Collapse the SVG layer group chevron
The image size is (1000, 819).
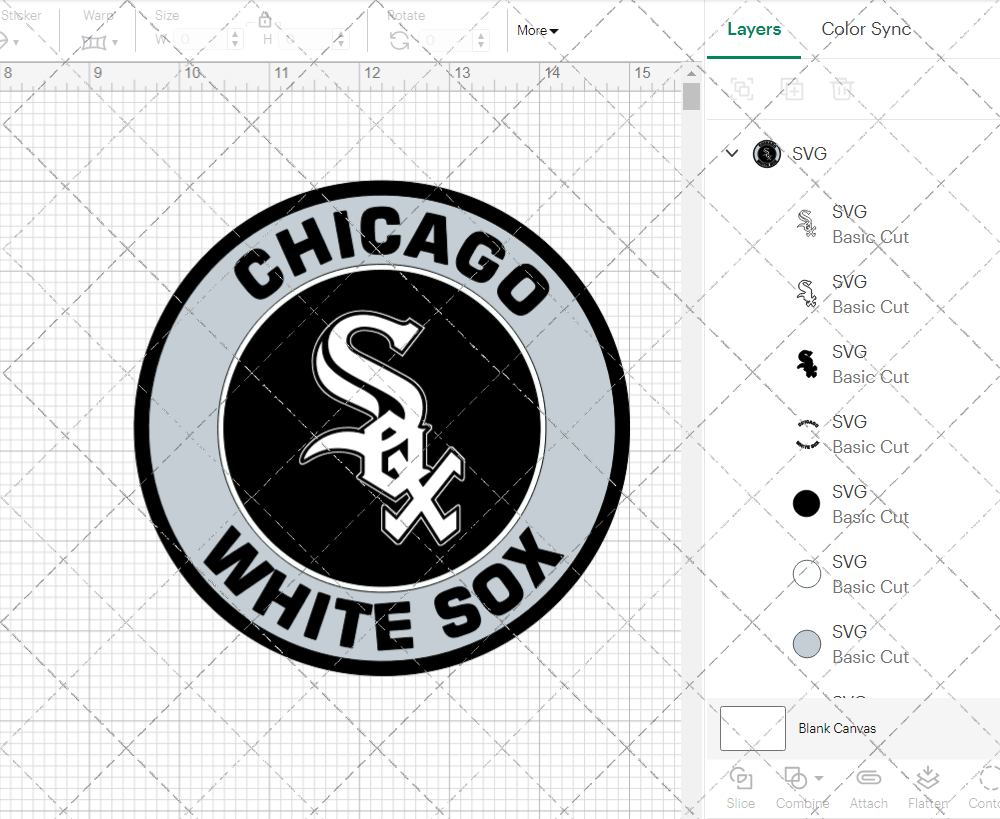[x=731, y=153]
